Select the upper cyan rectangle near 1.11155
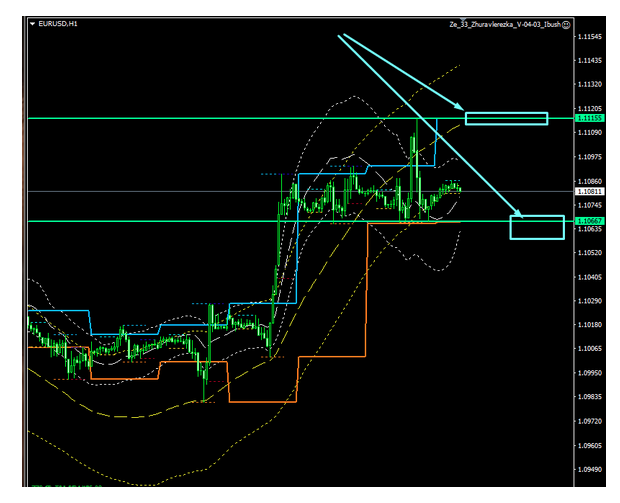 506,118
